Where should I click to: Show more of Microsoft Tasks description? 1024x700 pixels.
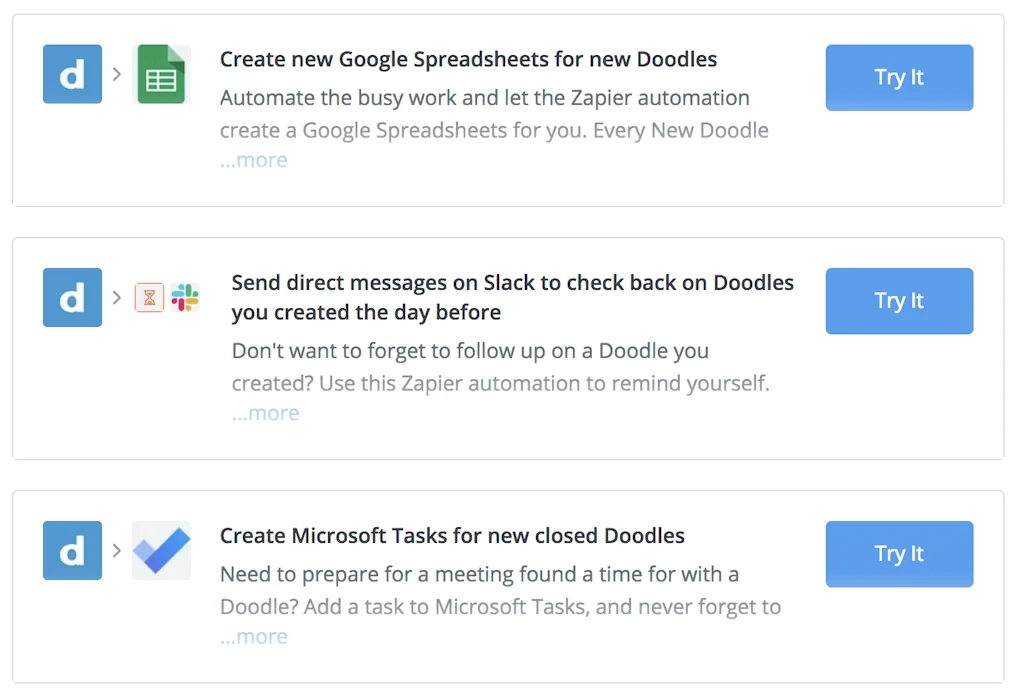point(254,637)
